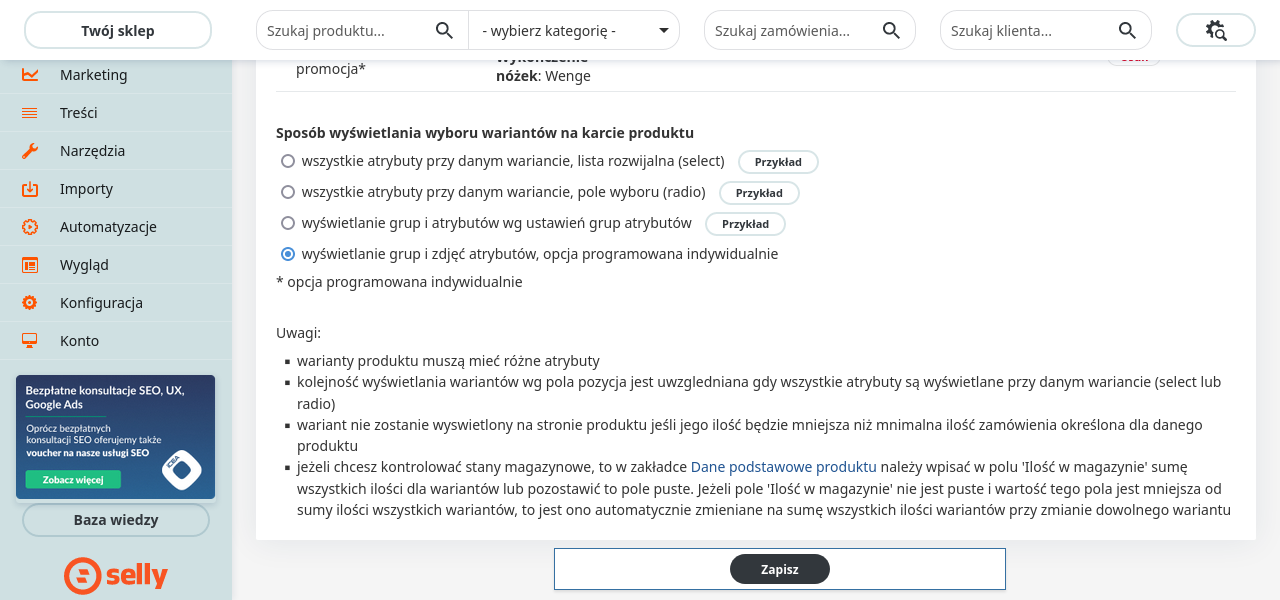
Task: Click the Konto monitor icon
Action: tap(30, 341)
